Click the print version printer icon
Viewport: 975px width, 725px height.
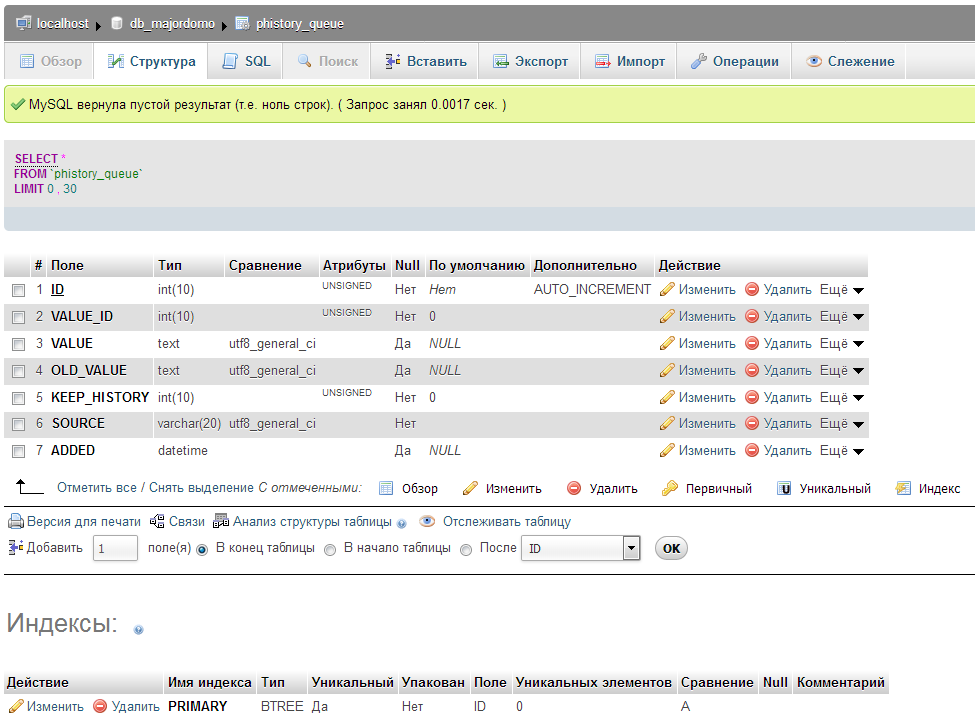click(16, 522)
